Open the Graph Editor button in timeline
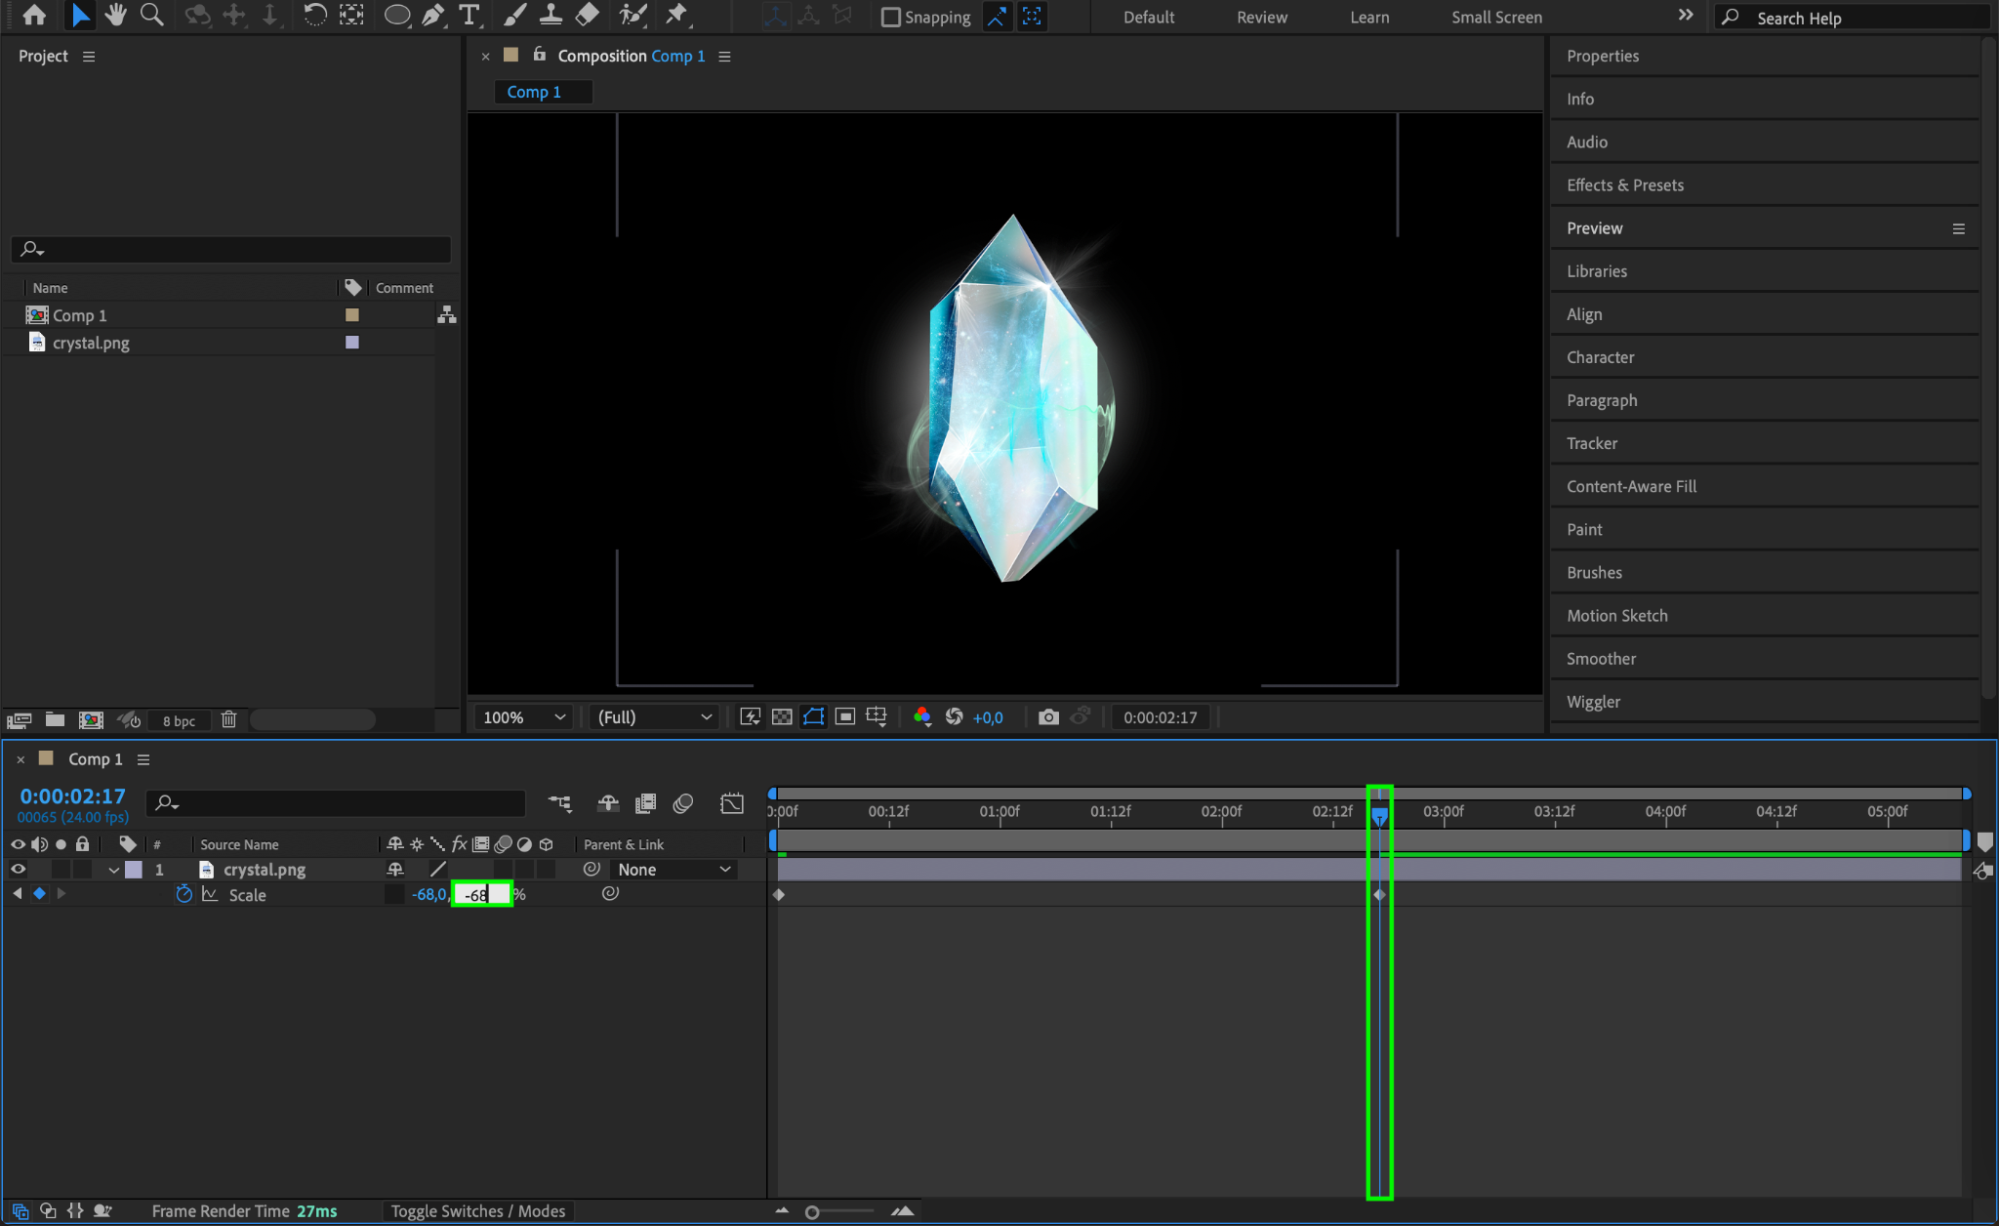1999x1226 pixels. 732,803
